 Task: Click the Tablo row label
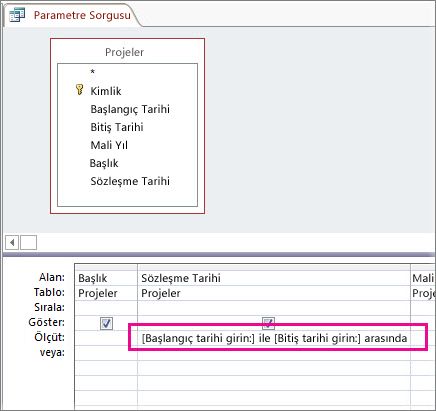pyautogui.click(x=49, y=292)
